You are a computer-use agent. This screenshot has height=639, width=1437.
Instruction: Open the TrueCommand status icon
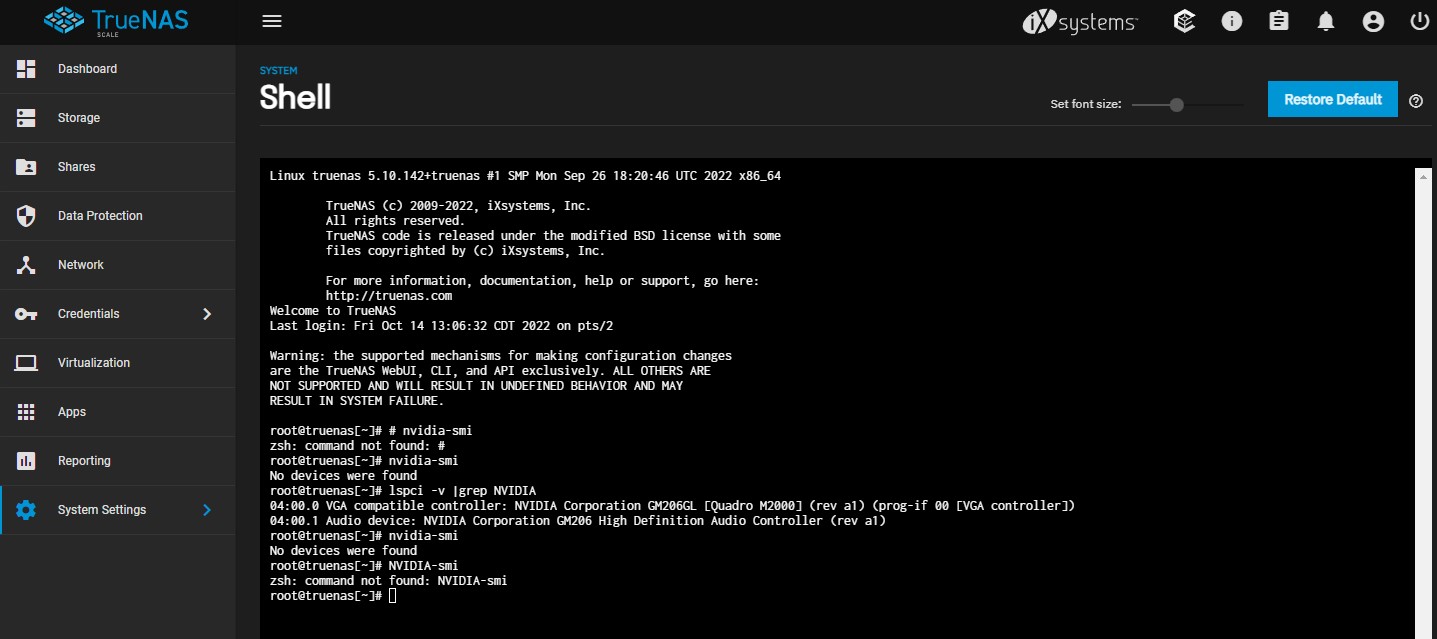pyautogui.click(x=1185, y=21)
